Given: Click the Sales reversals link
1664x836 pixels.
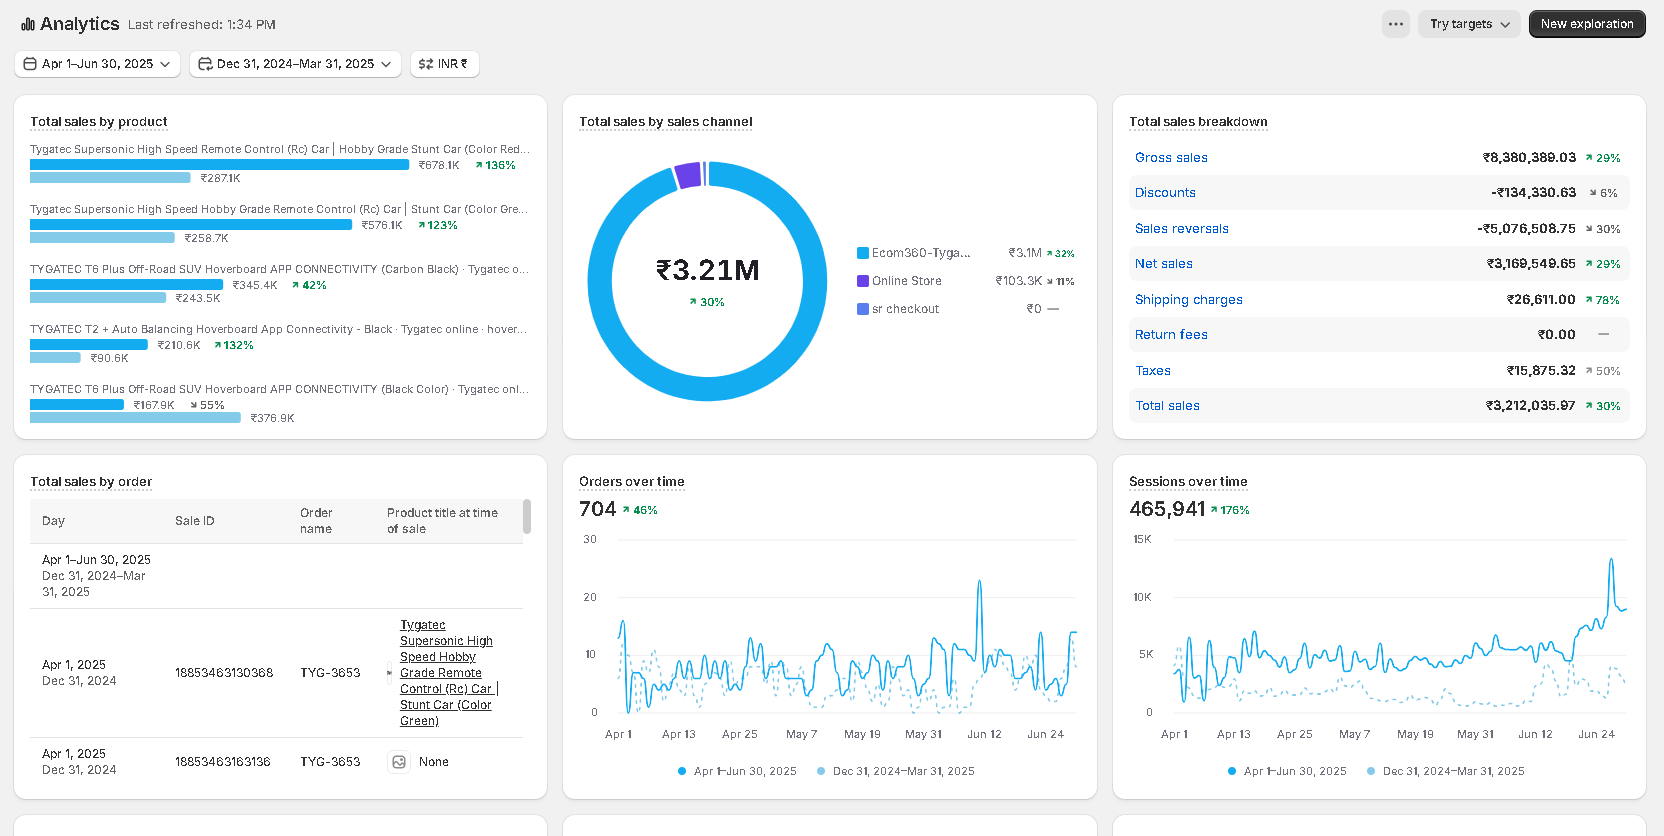Looking at the screenshot, I should pos(1182,229).
